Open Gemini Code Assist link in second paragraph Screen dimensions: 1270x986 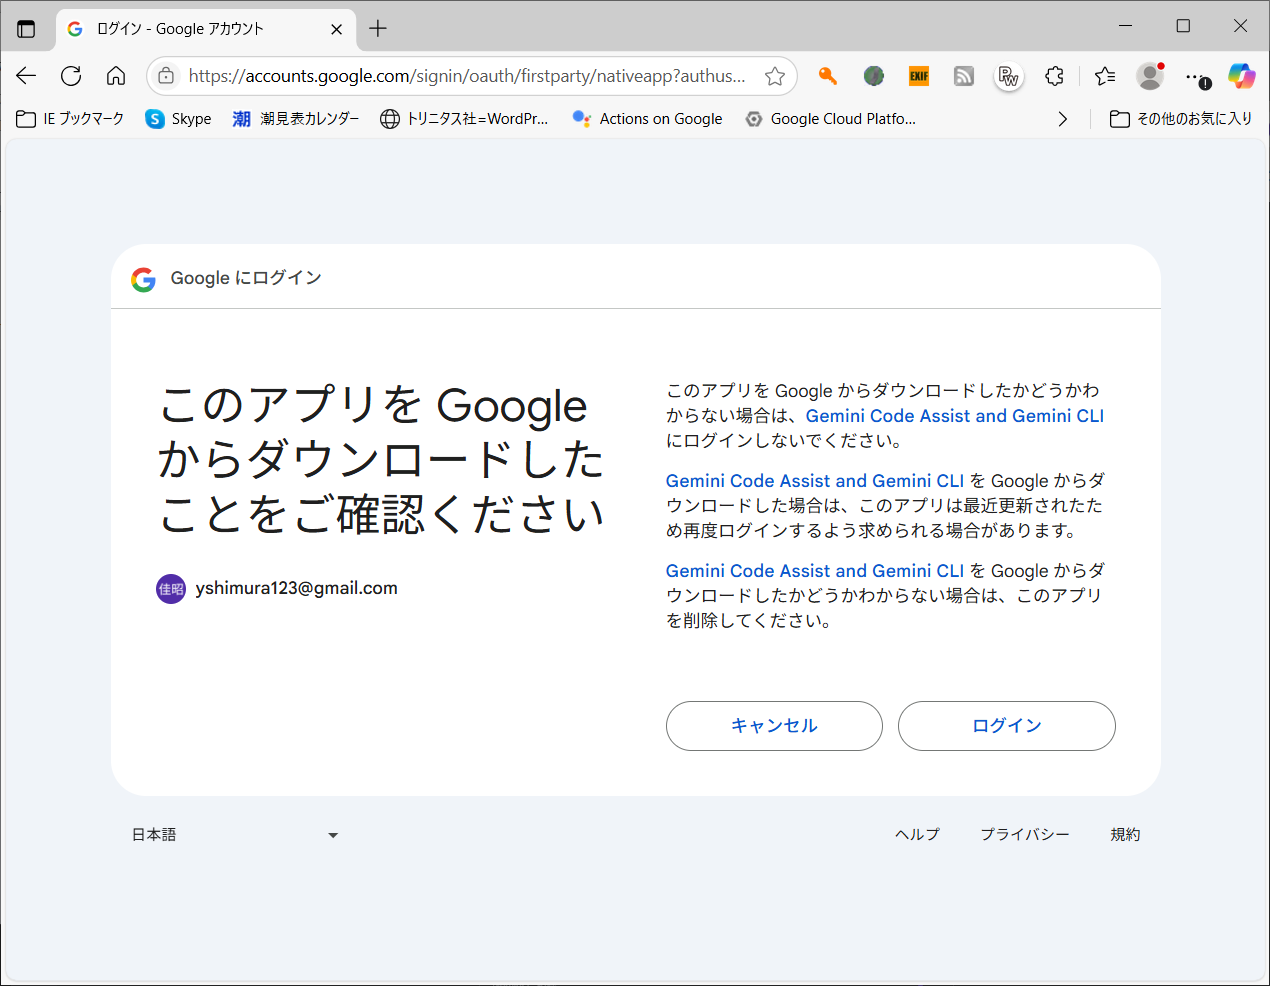pyautogui.click(x=815, y=481)
